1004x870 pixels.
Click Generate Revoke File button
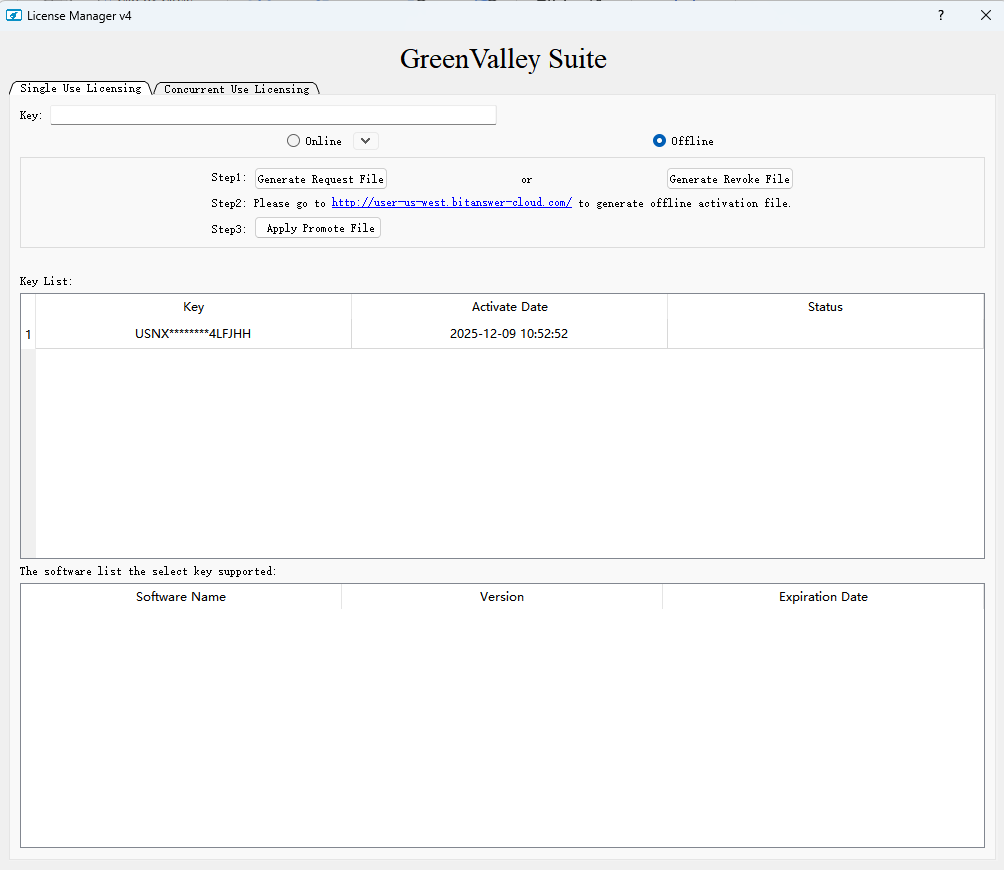(x=729, y=179)
